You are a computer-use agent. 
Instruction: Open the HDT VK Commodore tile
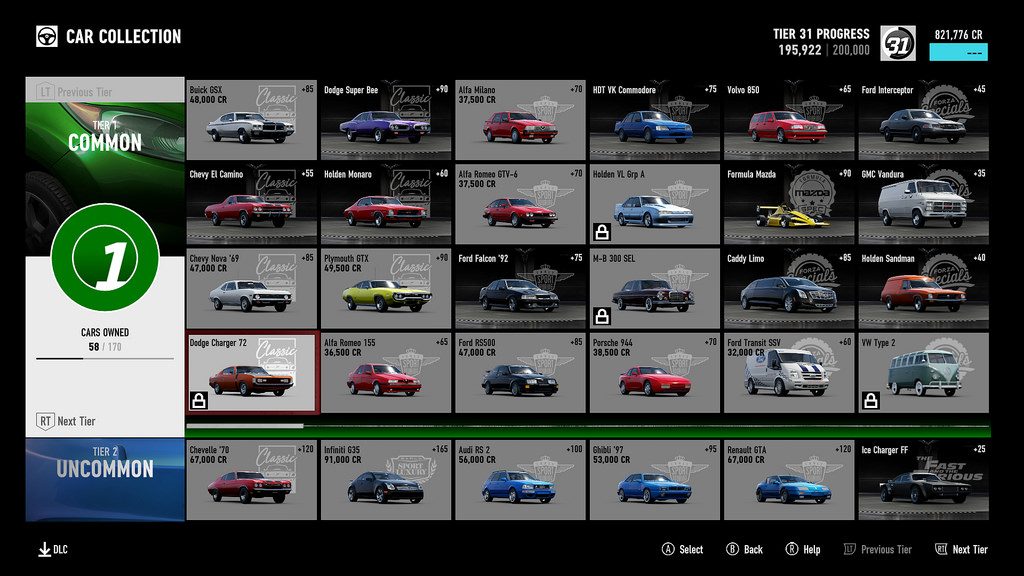(655, 120)
